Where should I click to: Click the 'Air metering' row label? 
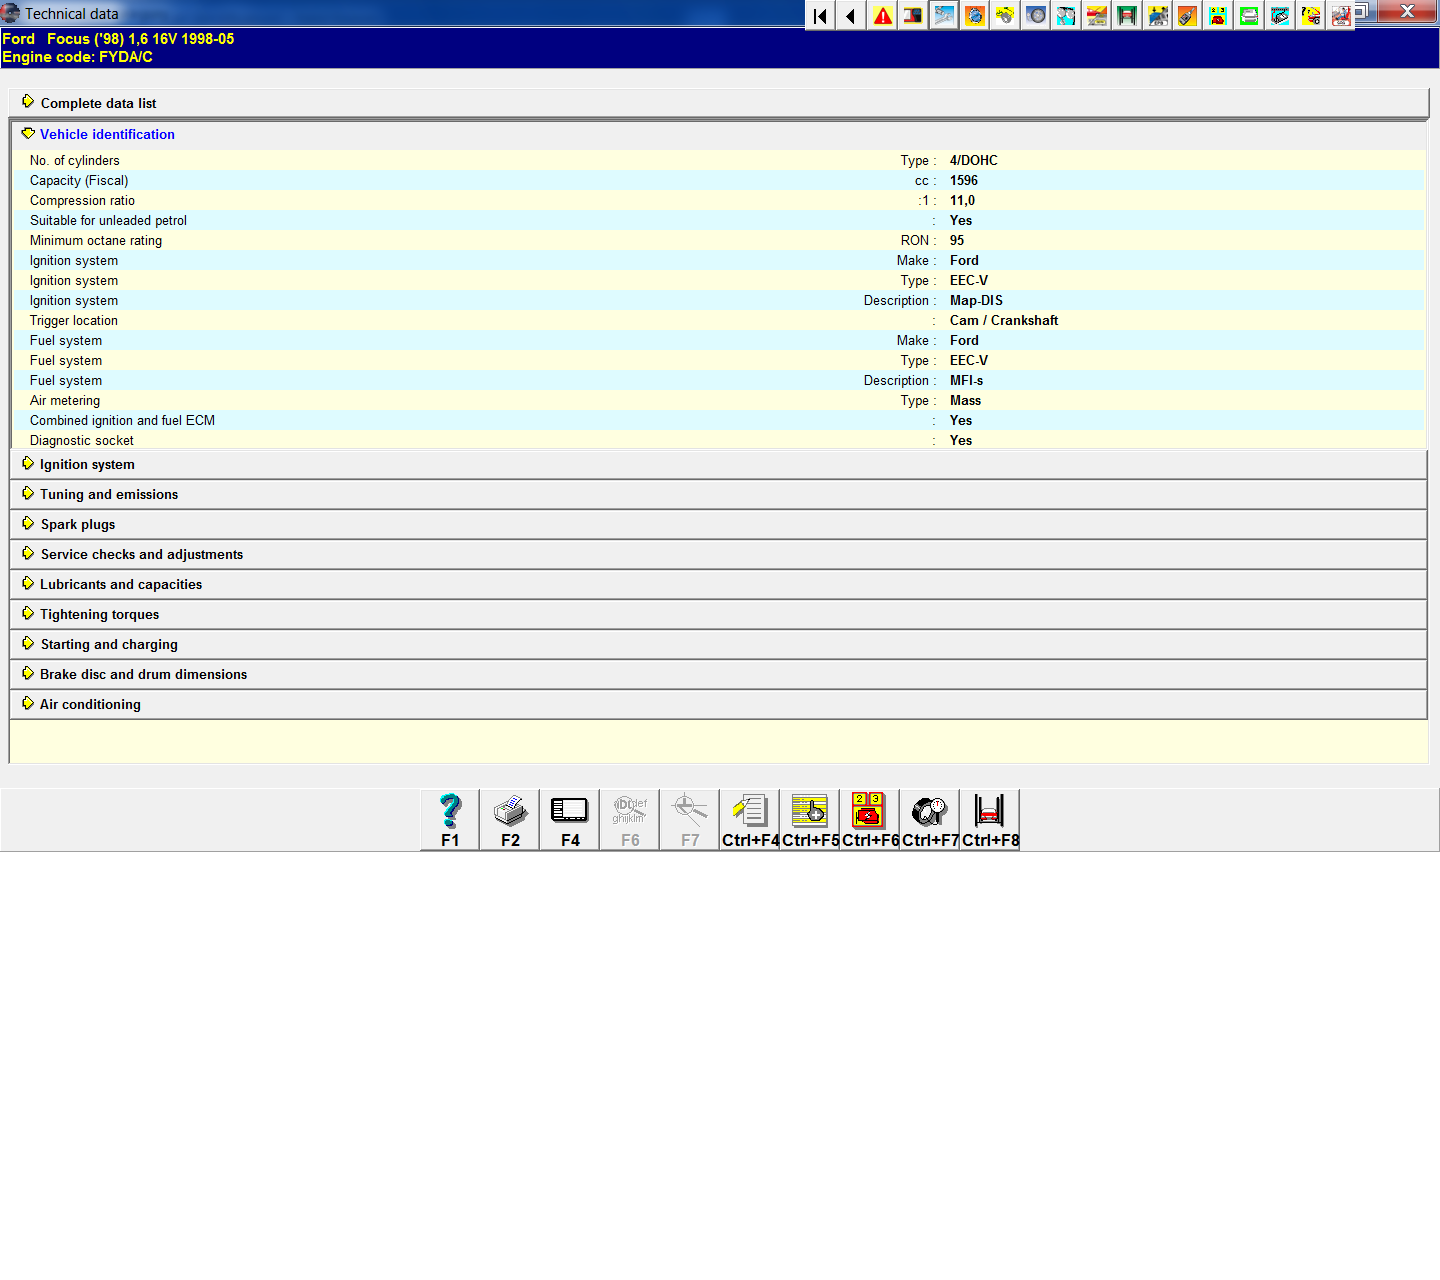(65, 400)
